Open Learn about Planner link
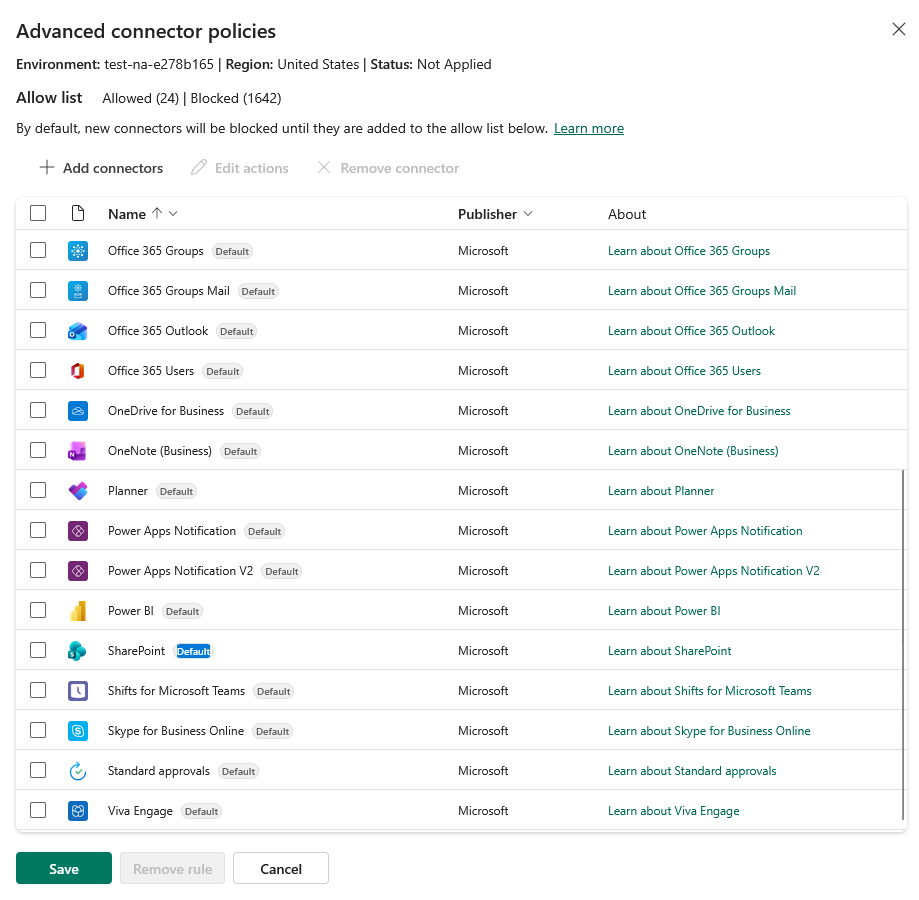The width and height of the screenshot is (919, 900). [x=661, y=491]
